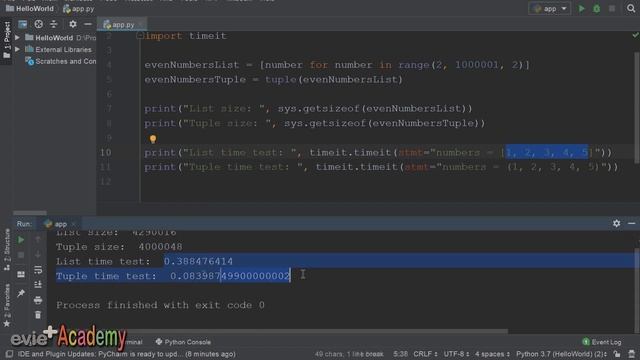
Task: Toggle tool window buttons icon in the status bar corner
Action: [9, 354]
